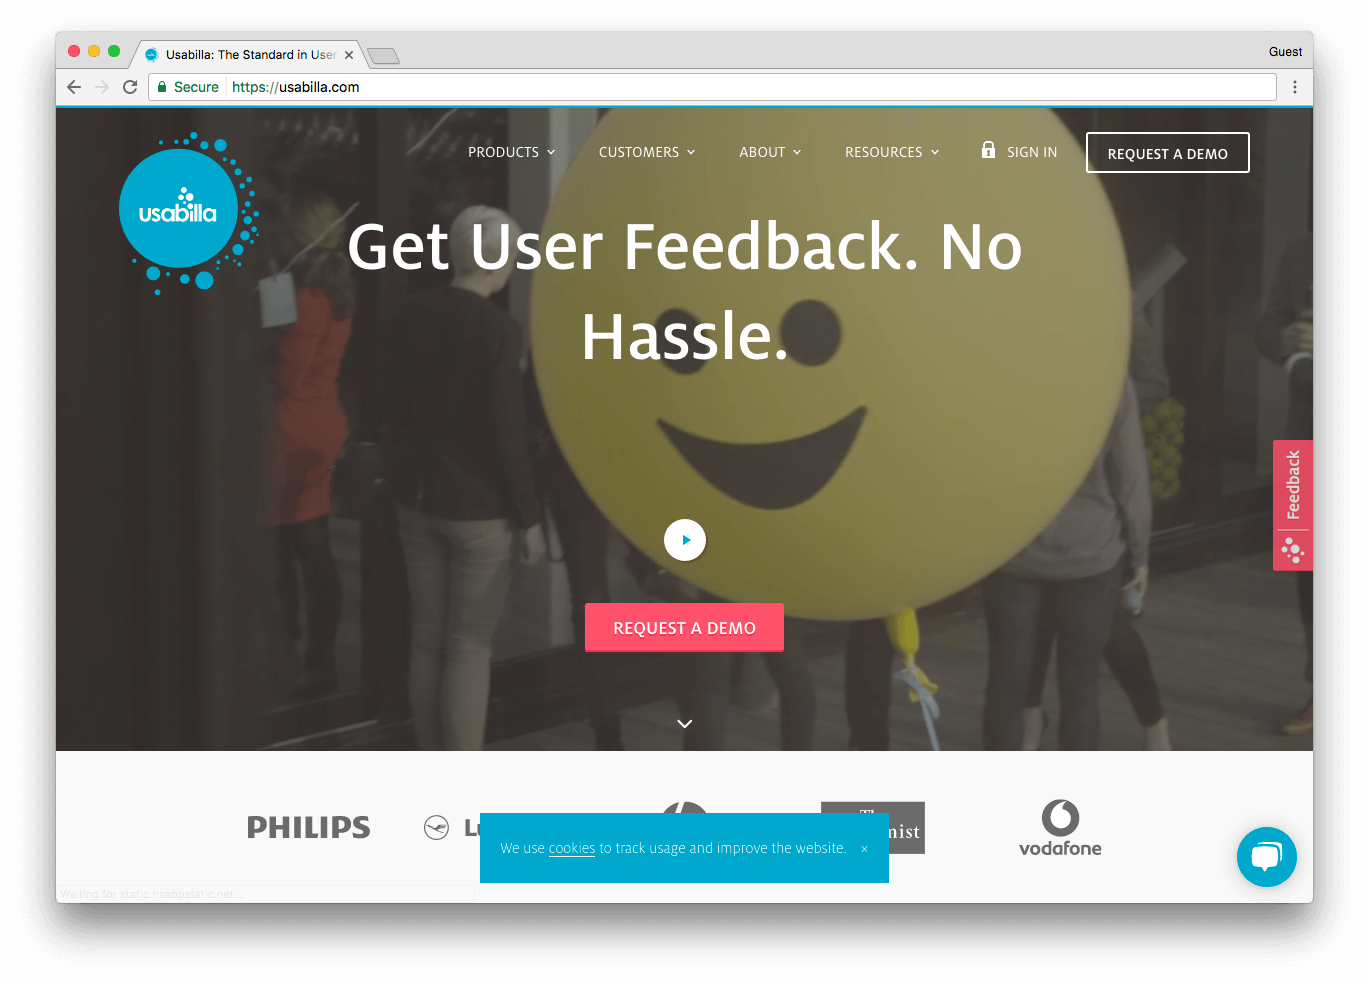Click the Sign In lock icon
1369x983 pixels.
[988, 150]
